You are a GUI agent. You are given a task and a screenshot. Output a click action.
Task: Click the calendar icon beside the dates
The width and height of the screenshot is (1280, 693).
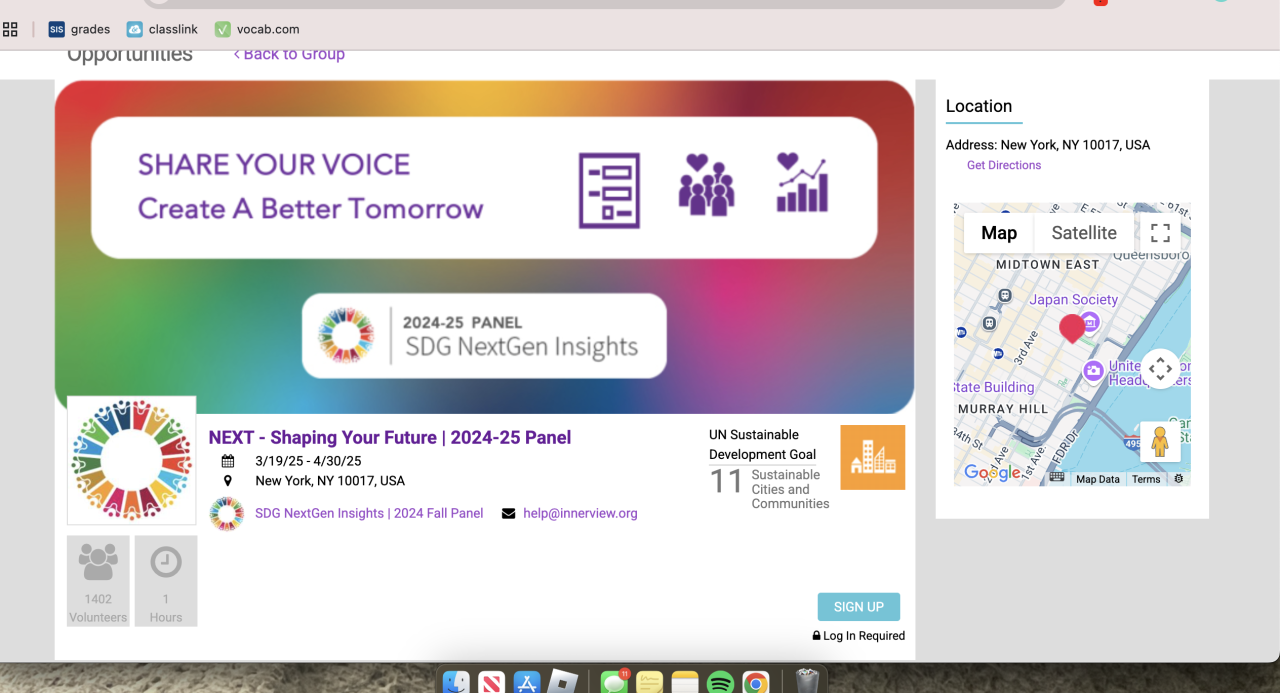click(228, 461)
